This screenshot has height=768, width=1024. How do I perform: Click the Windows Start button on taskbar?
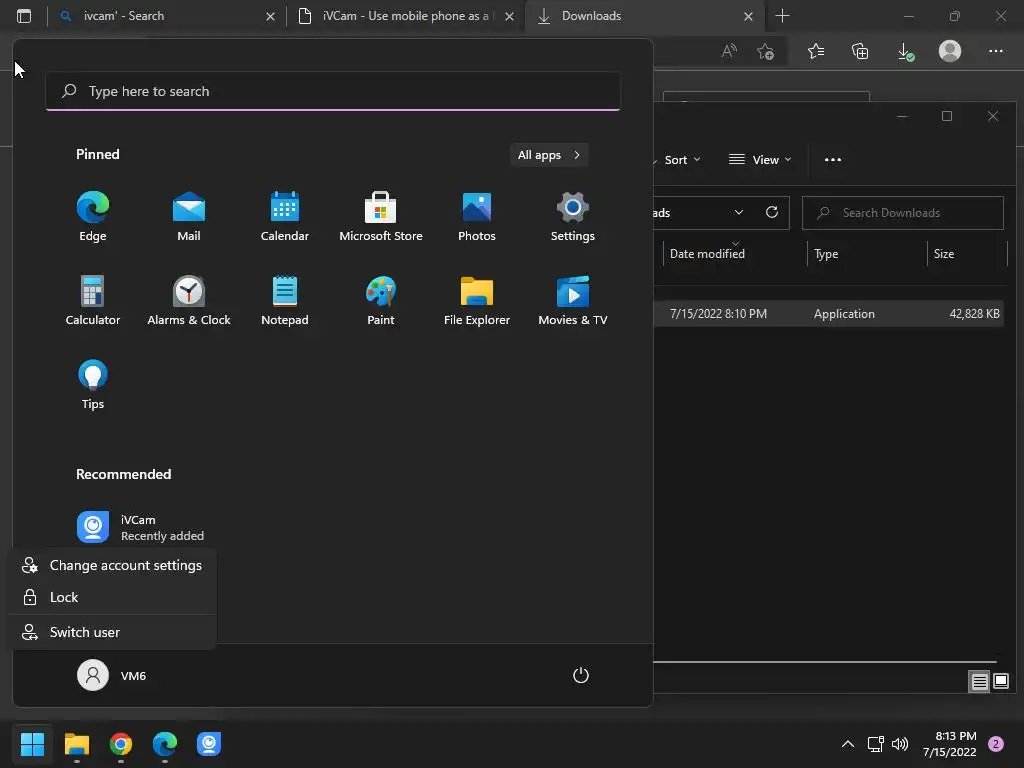tap(32, 744)
